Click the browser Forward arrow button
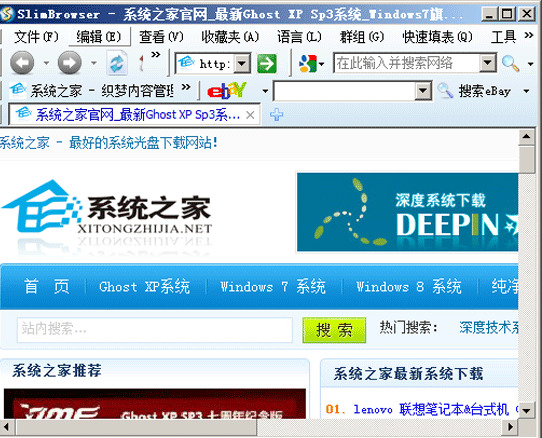This screenshot has width=542, height=438. (69, 63)
